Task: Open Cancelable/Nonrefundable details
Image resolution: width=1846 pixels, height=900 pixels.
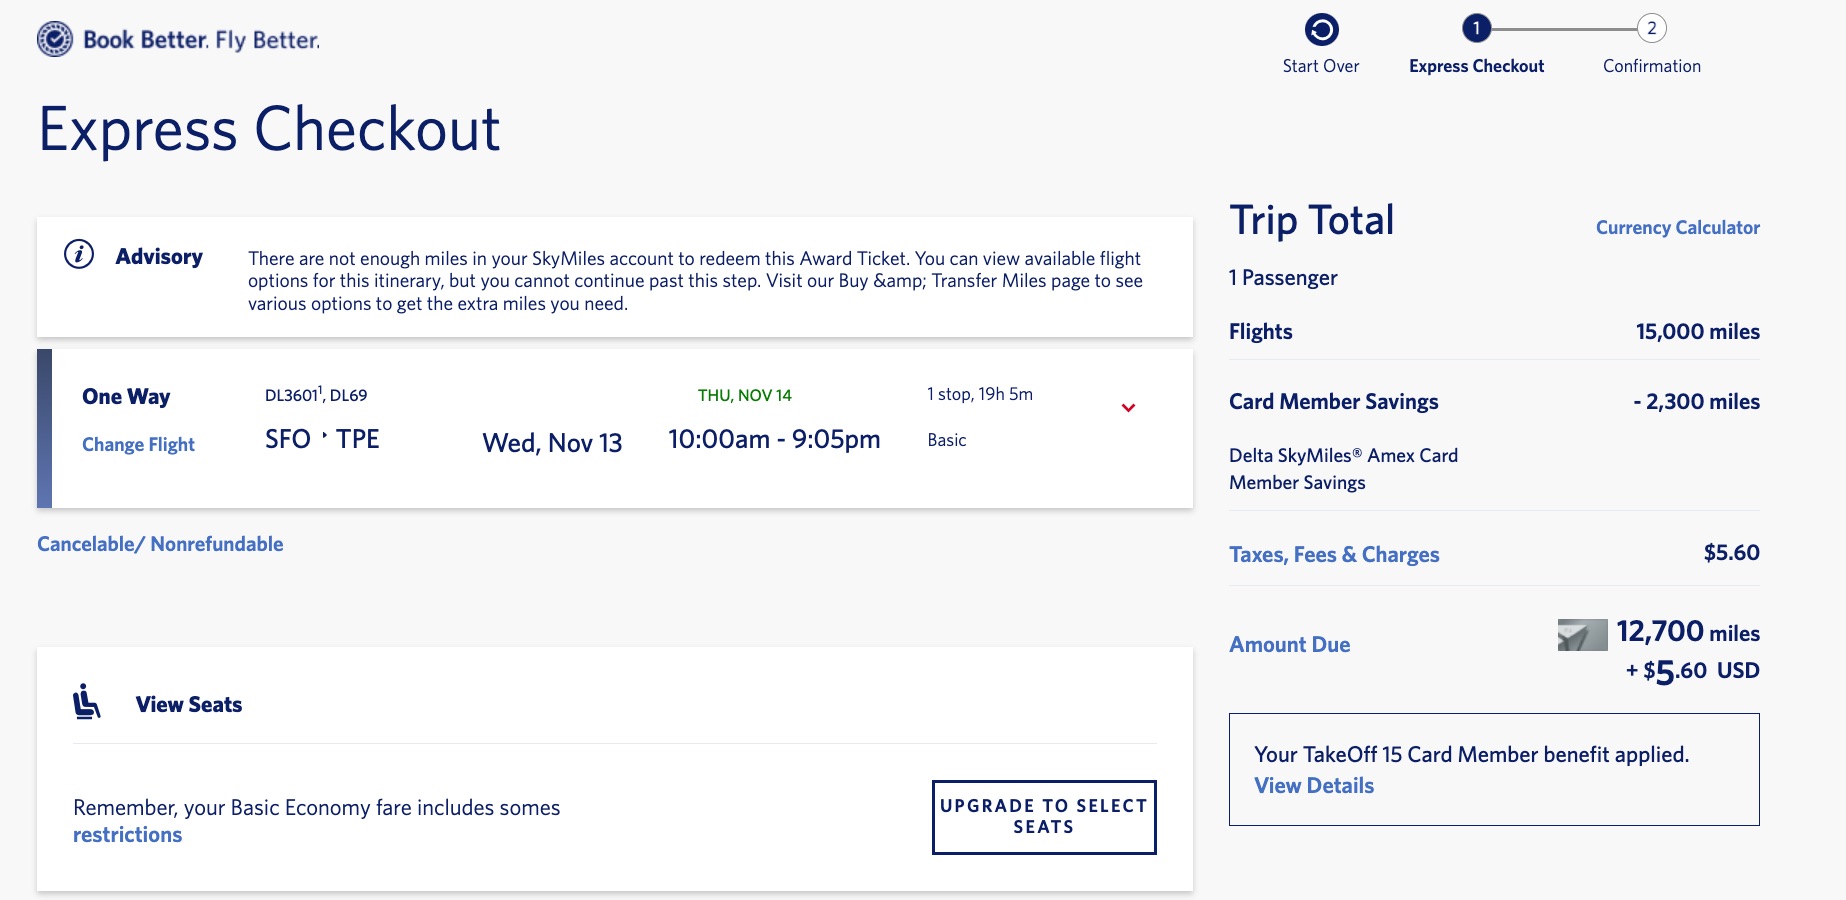Action: [x=160, y=543]
